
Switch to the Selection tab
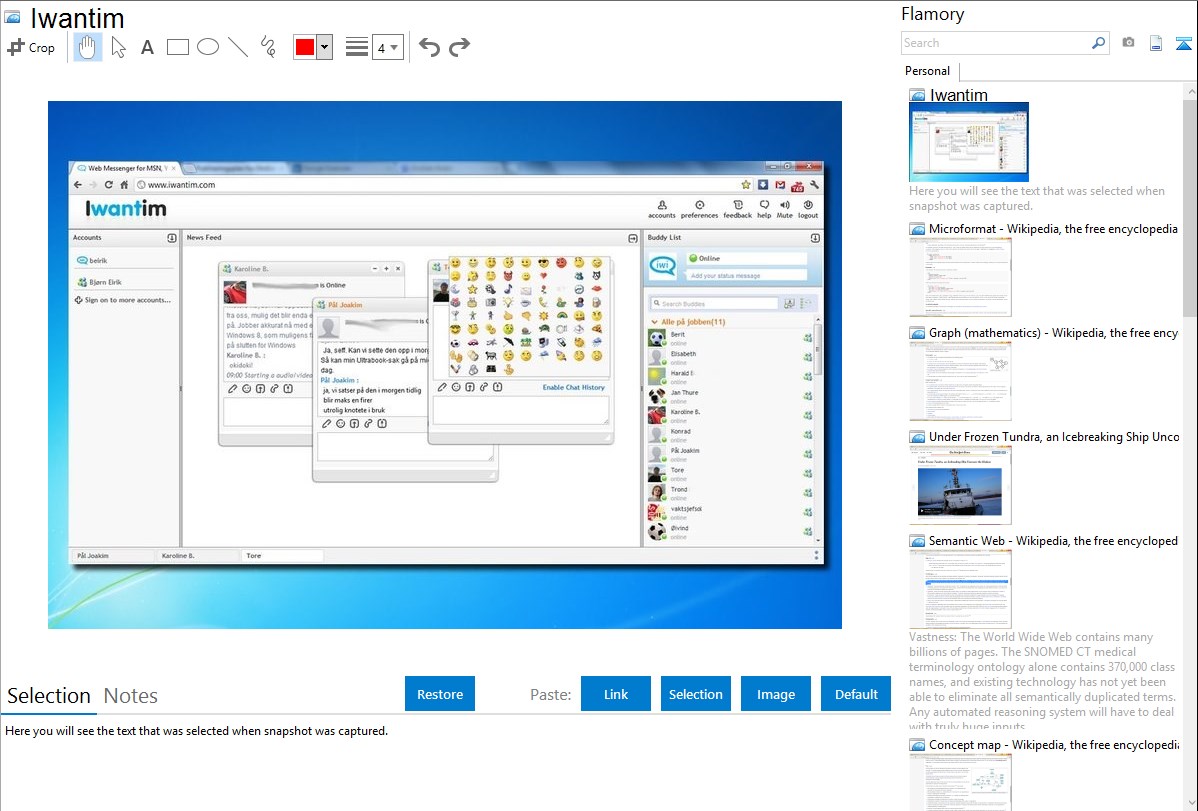coord(49,696)
